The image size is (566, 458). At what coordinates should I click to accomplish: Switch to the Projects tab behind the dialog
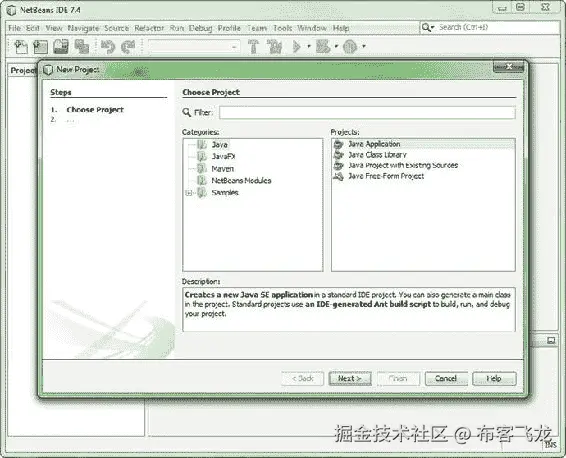pos(23,70)
